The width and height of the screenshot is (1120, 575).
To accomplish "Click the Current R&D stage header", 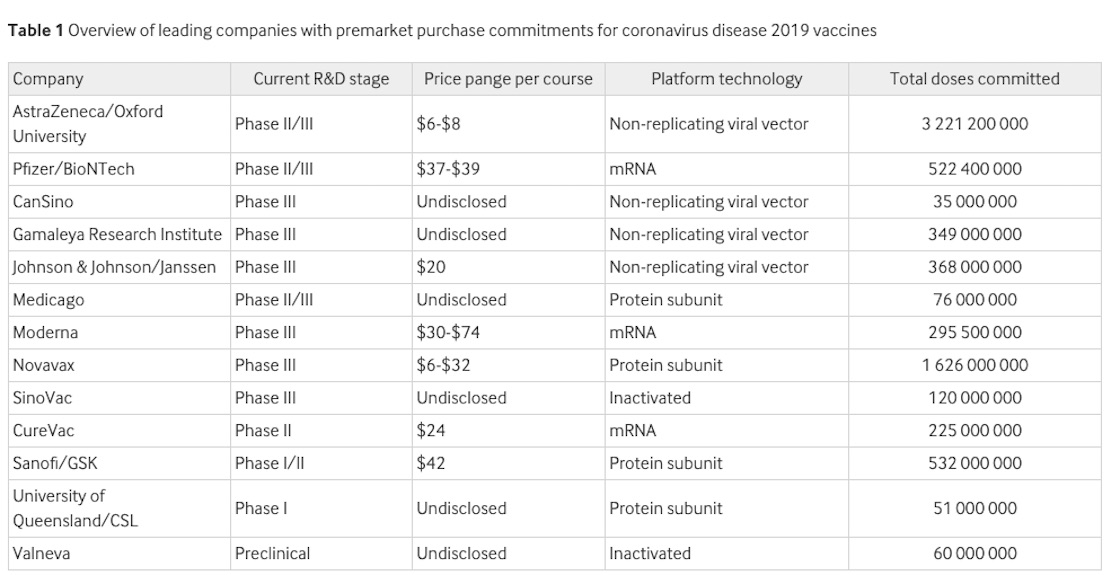I will [321, 79].
